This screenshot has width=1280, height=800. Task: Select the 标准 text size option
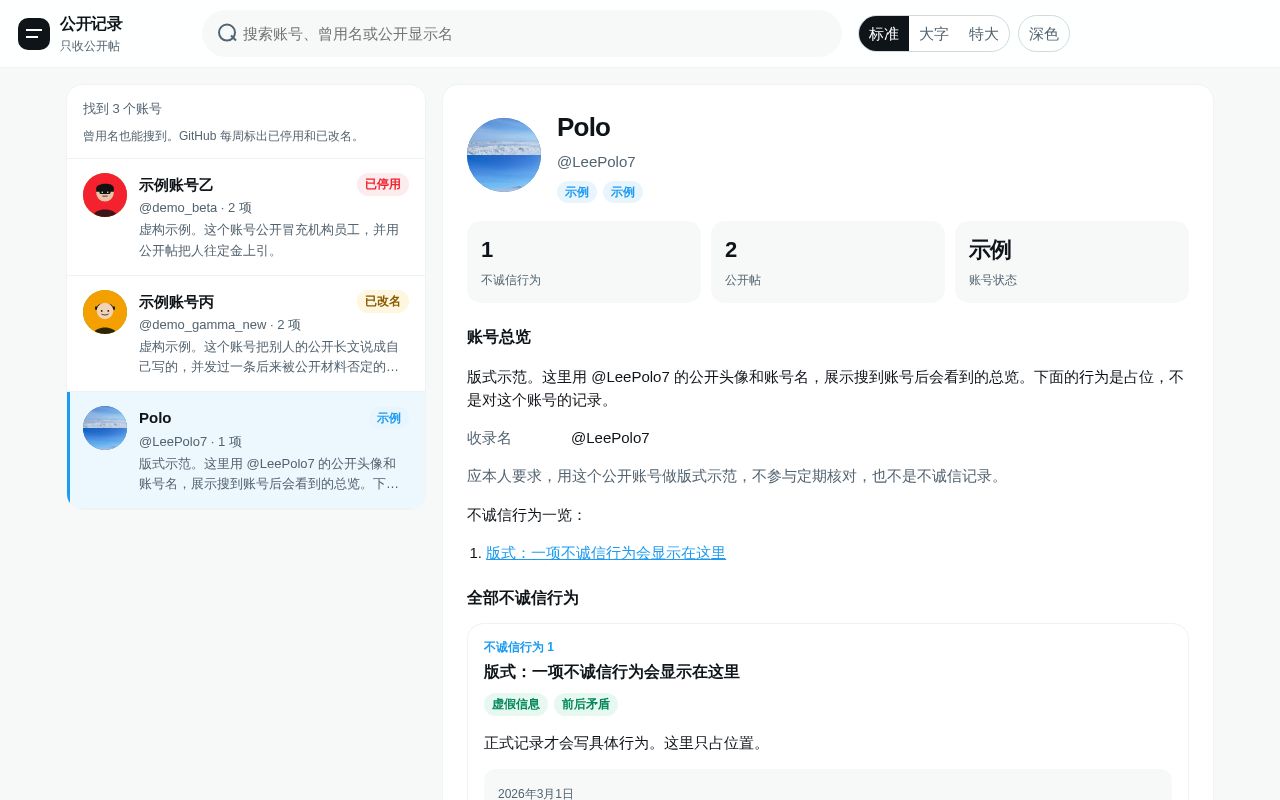click(x=884, y=34)
